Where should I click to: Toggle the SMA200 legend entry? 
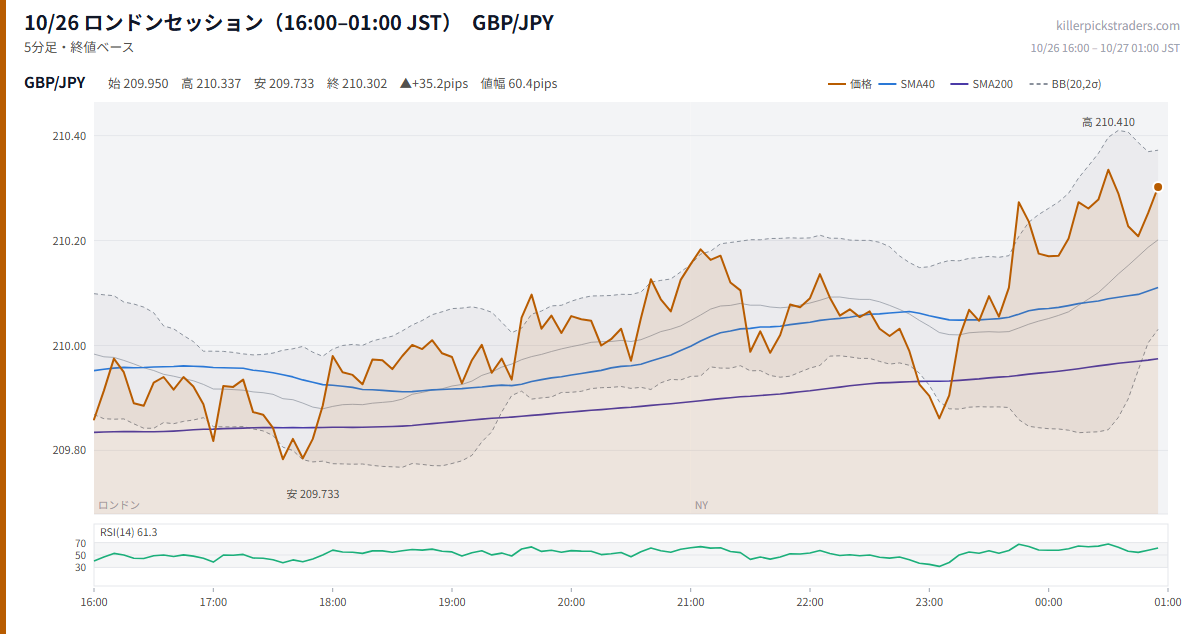click(981, 84)
